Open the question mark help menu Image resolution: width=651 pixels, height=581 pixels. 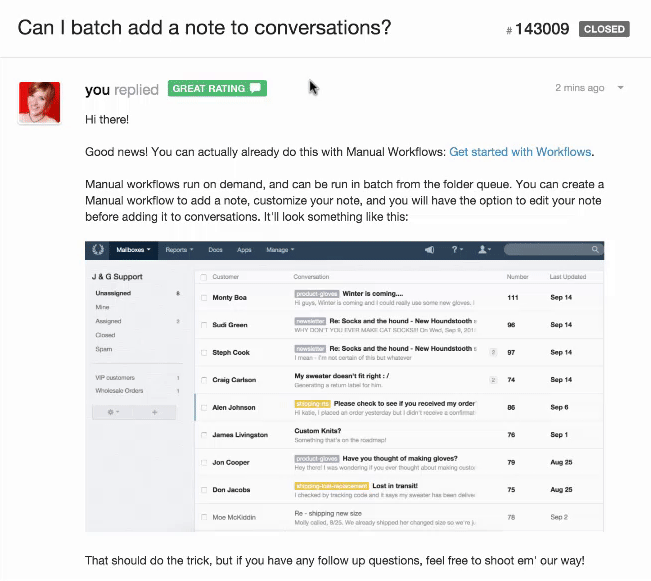pos(456,250)
